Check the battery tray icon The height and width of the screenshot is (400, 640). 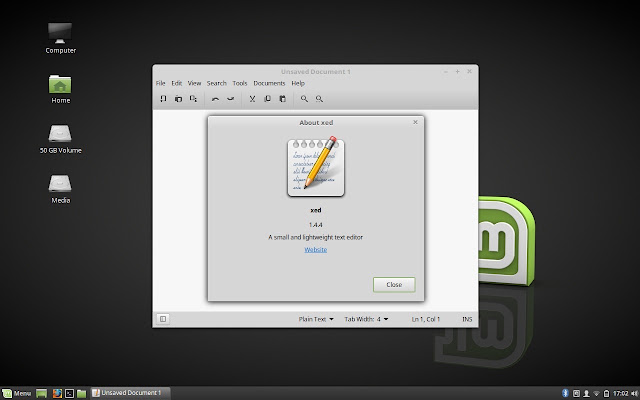click(607, 393)
